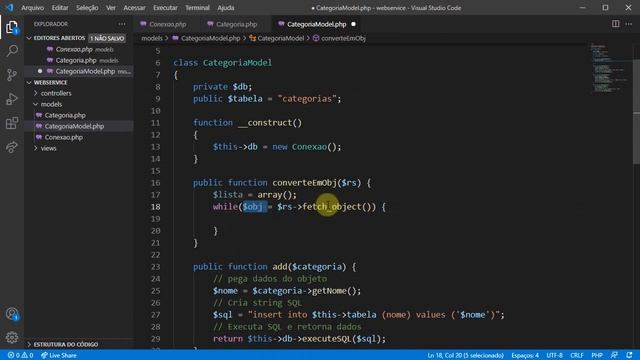Open the Explorer view in the activity bar
Screen dimensions: 640x360
pyautogui.click(x=12, y=27)
